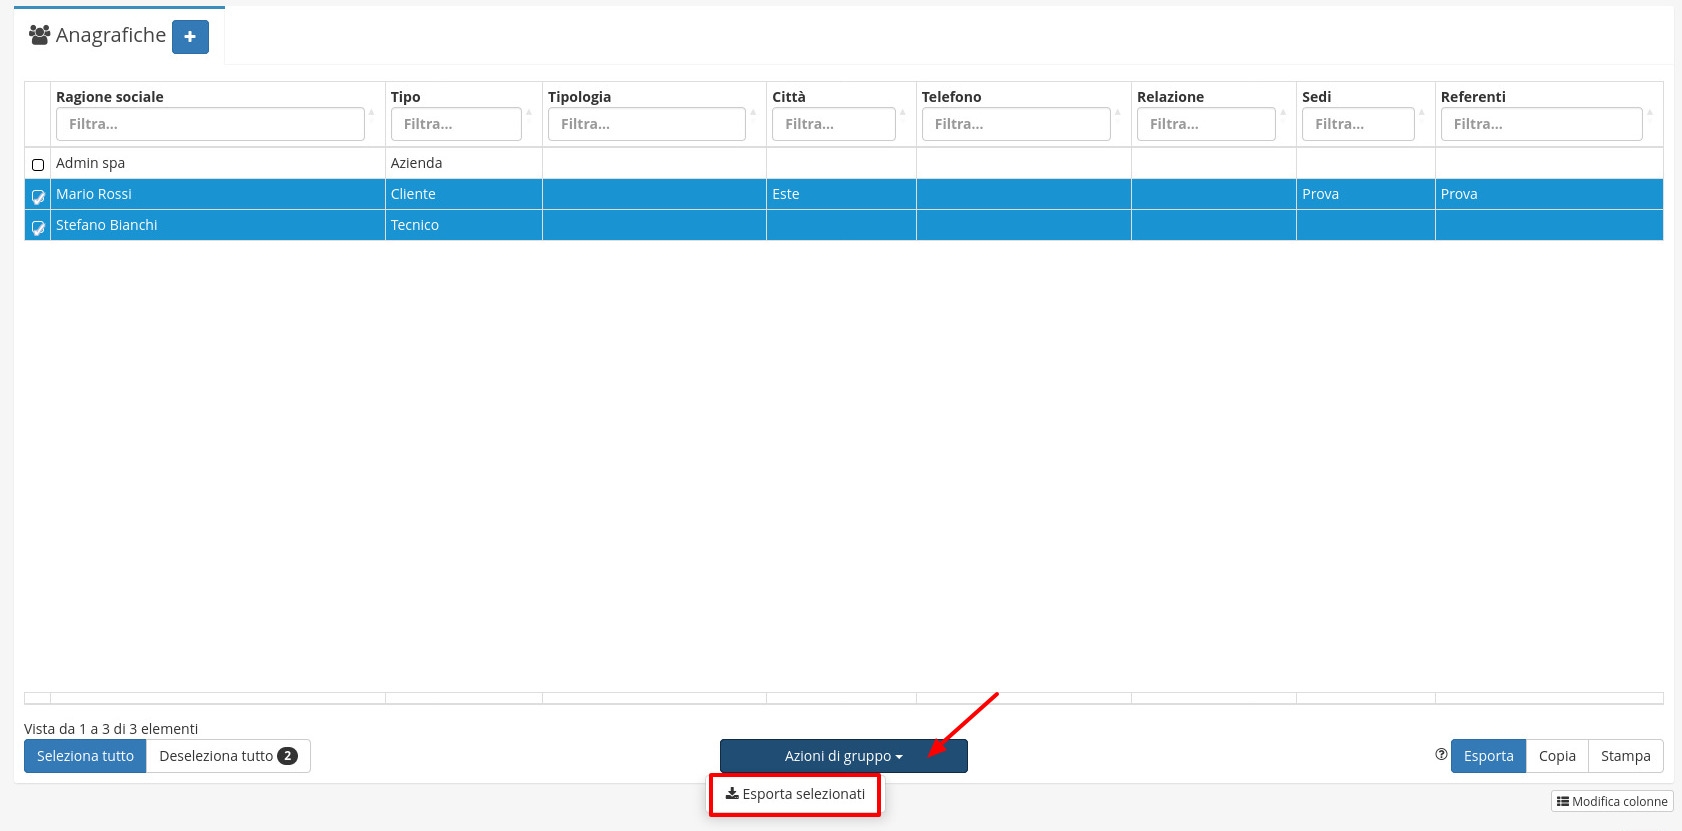This screenshot has width=1682, height=831.
Task: Click the help question mark icon near Esporta
Action: coord(1441,755)
